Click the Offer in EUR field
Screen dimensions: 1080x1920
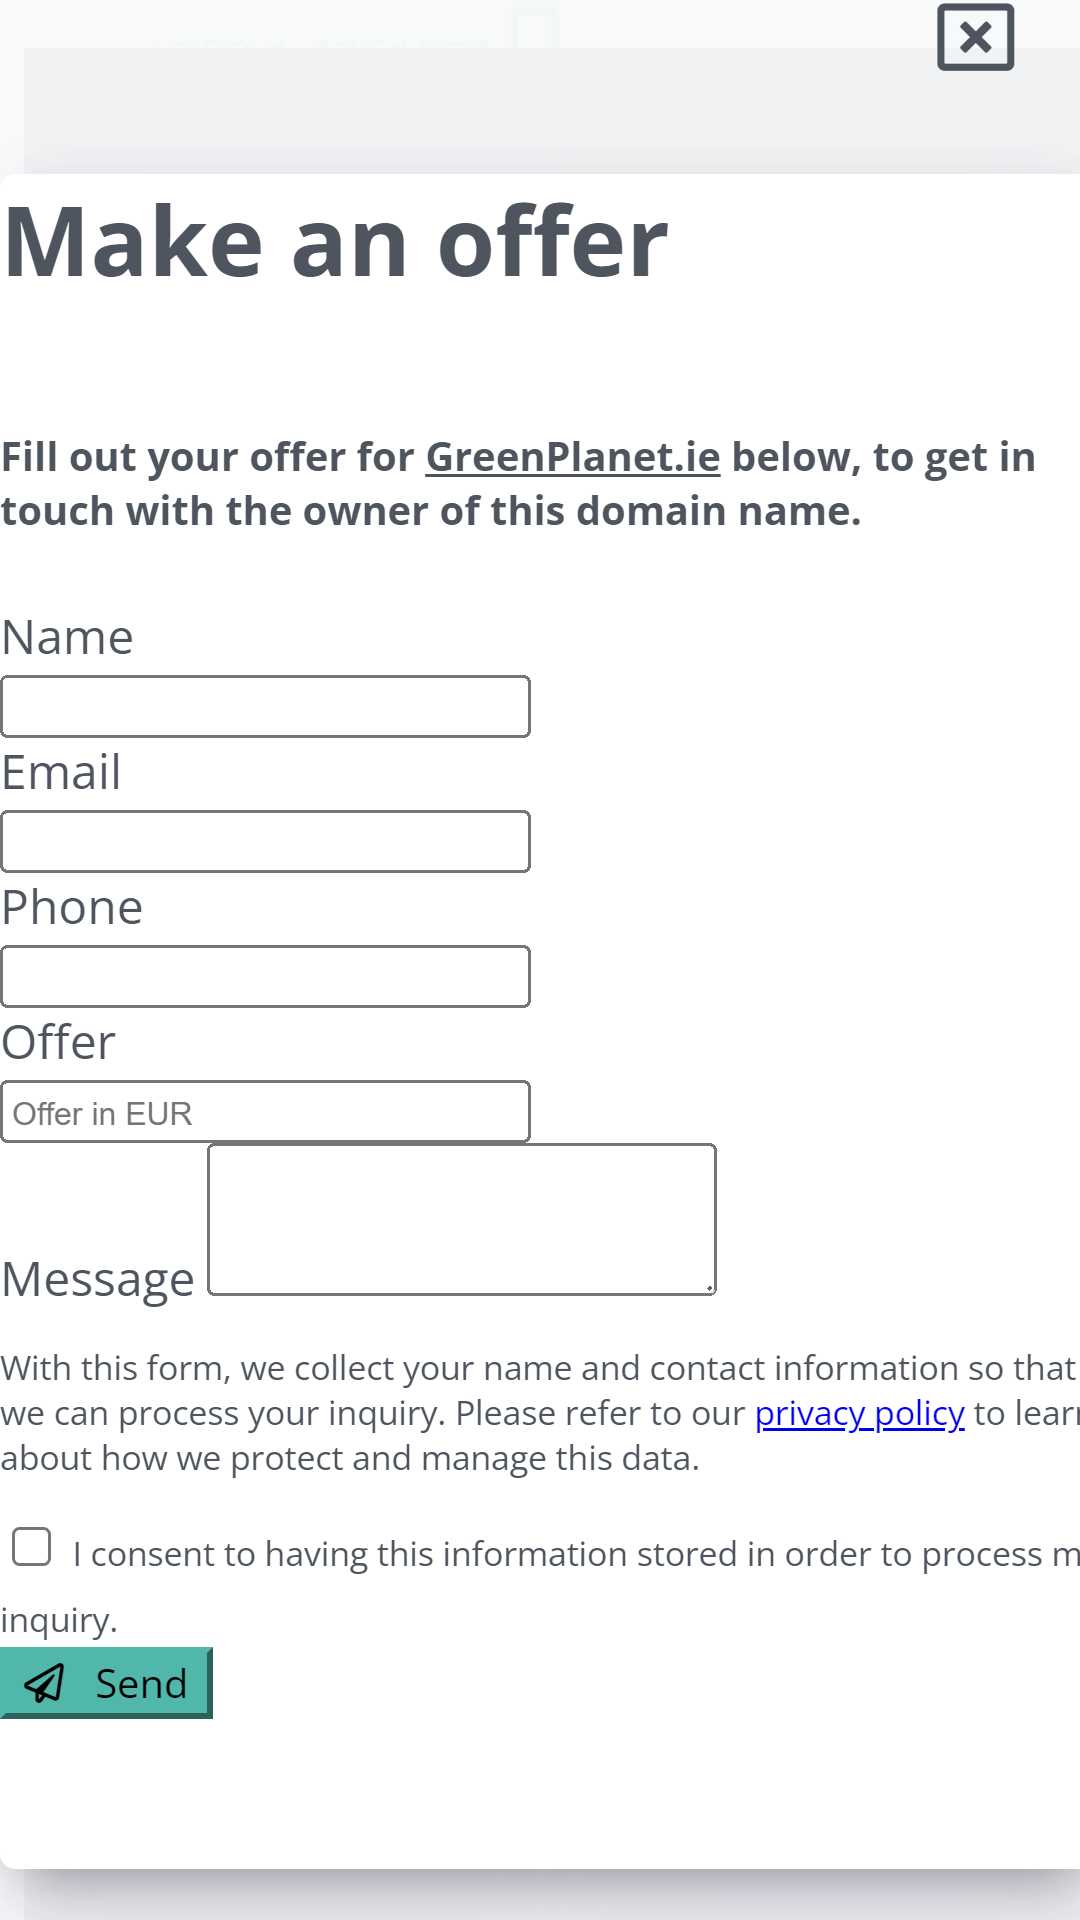[x=265, y=1112]
